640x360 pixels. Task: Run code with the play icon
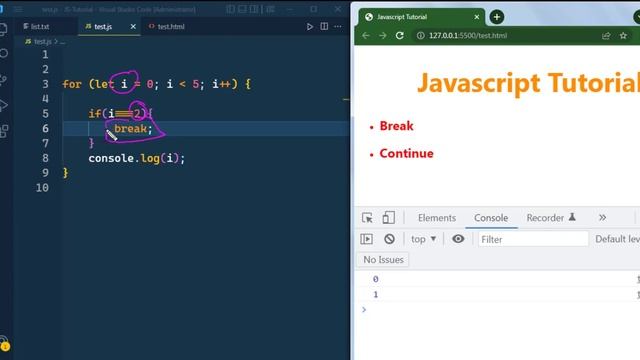click(310, 27)
